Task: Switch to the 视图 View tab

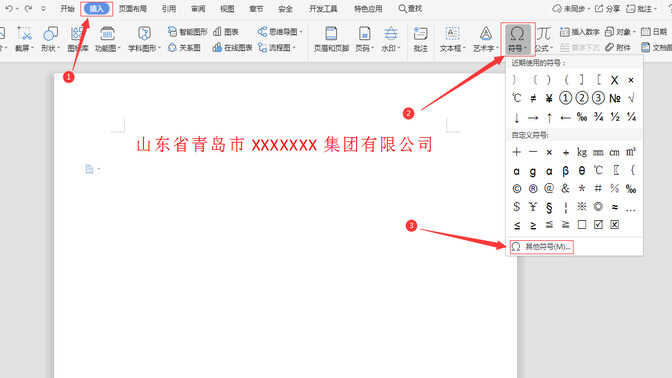Action: (x=227, y=9)
